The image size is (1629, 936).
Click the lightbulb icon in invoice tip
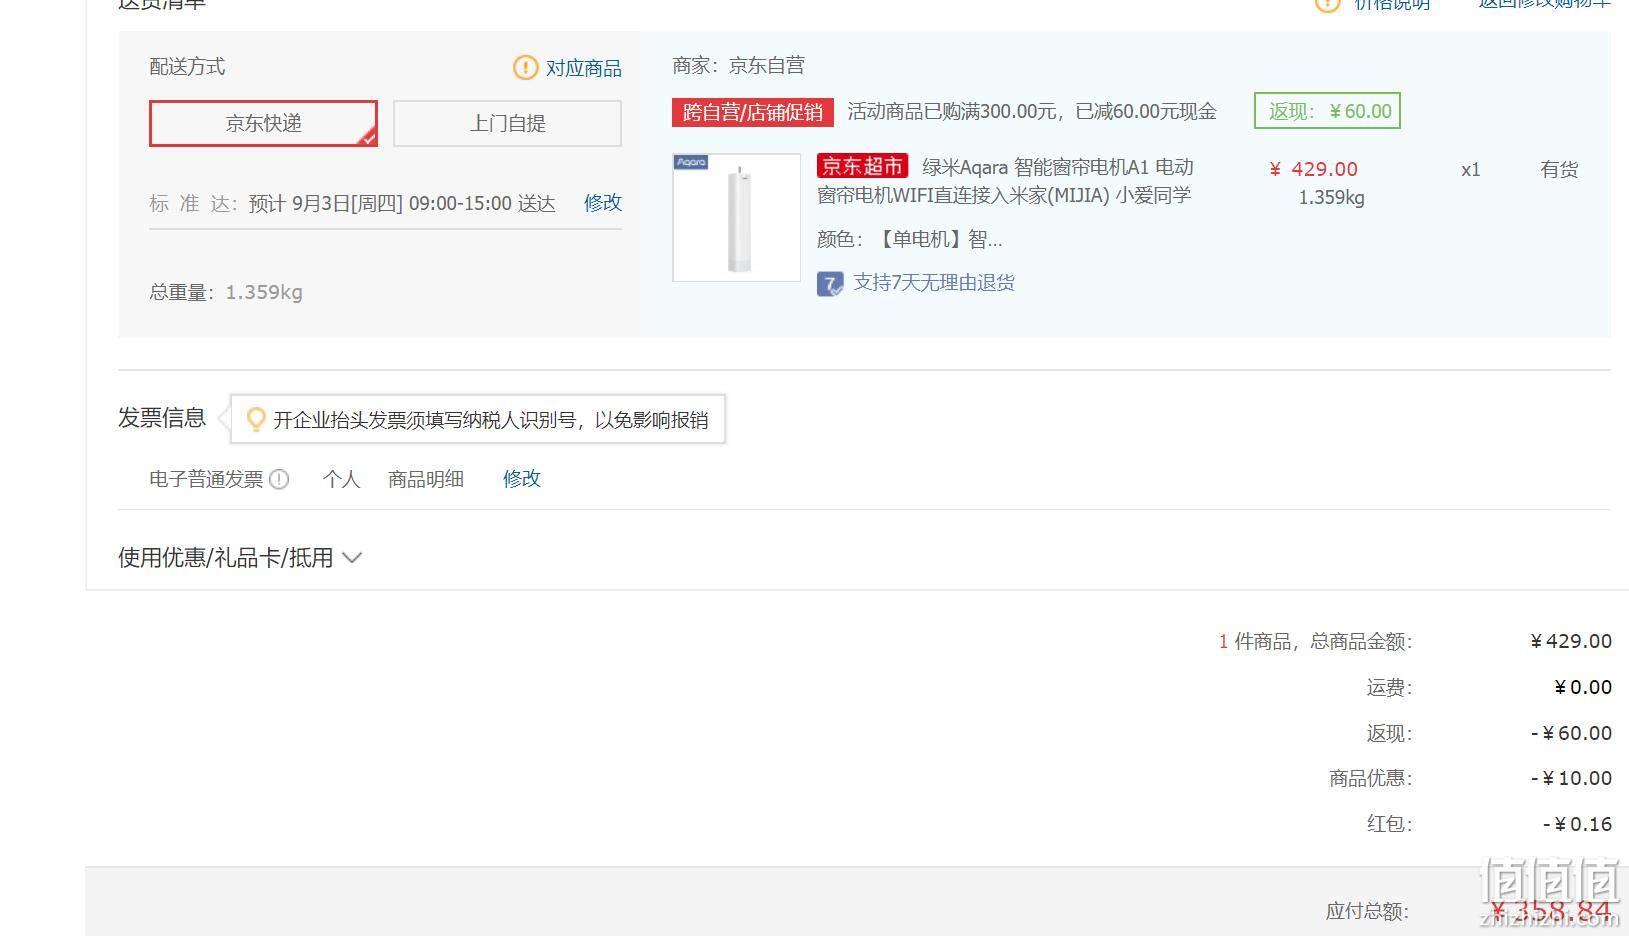pos(256,419)
